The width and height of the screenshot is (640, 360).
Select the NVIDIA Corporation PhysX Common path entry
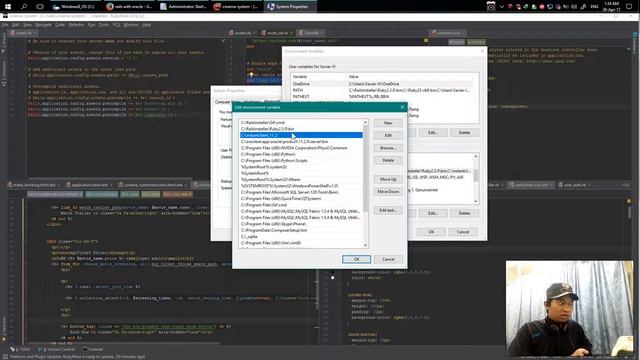tap(301, 148)
